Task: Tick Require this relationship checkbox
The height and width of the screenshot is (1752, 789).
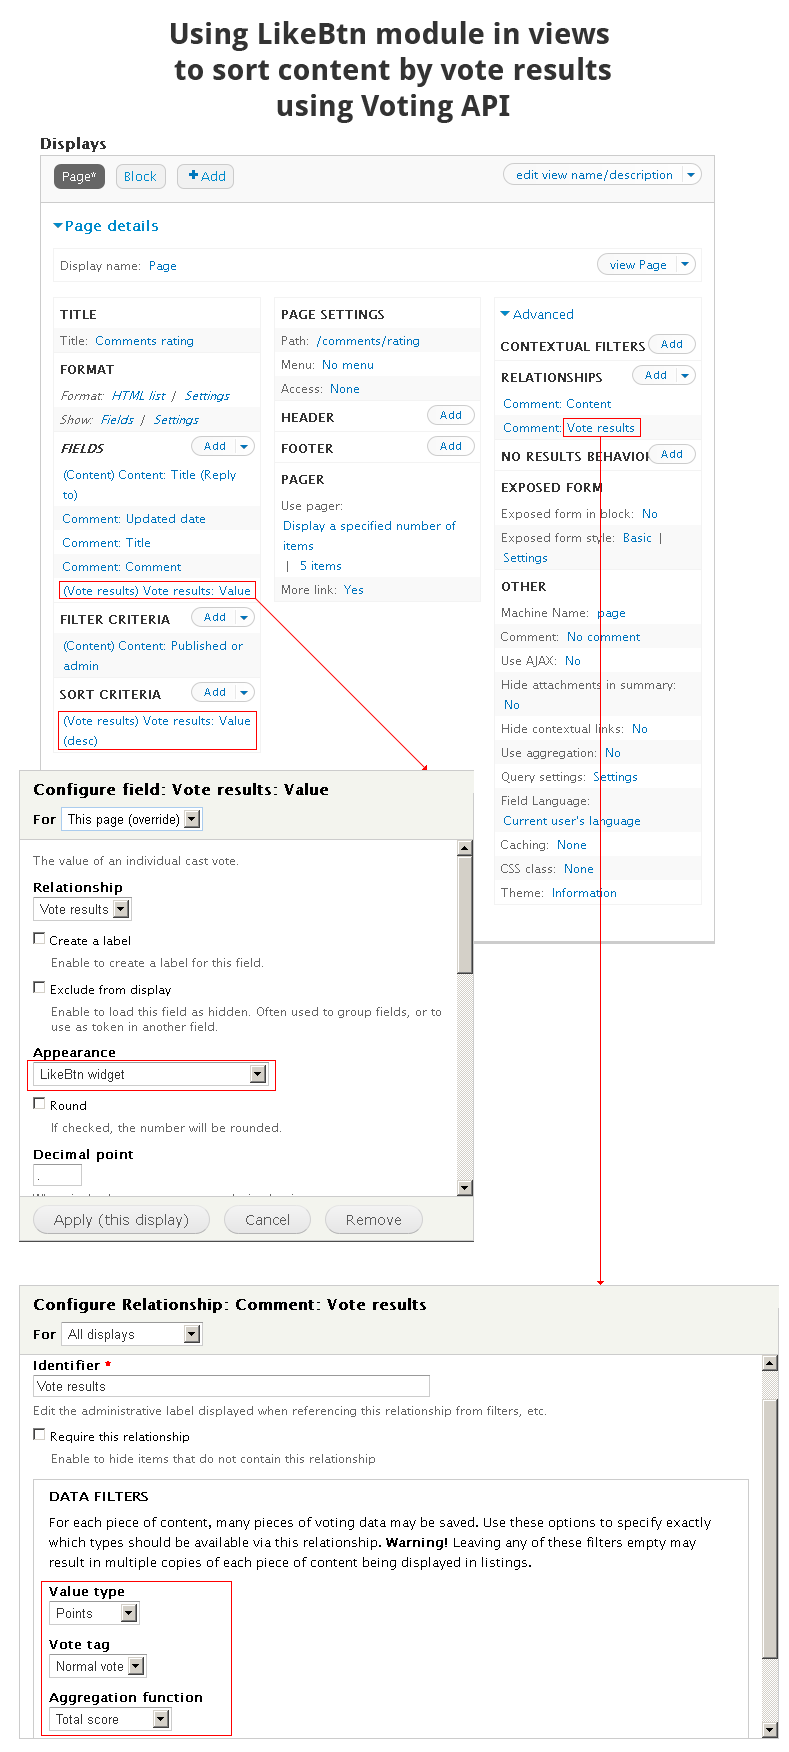Action: [40, 1435]
